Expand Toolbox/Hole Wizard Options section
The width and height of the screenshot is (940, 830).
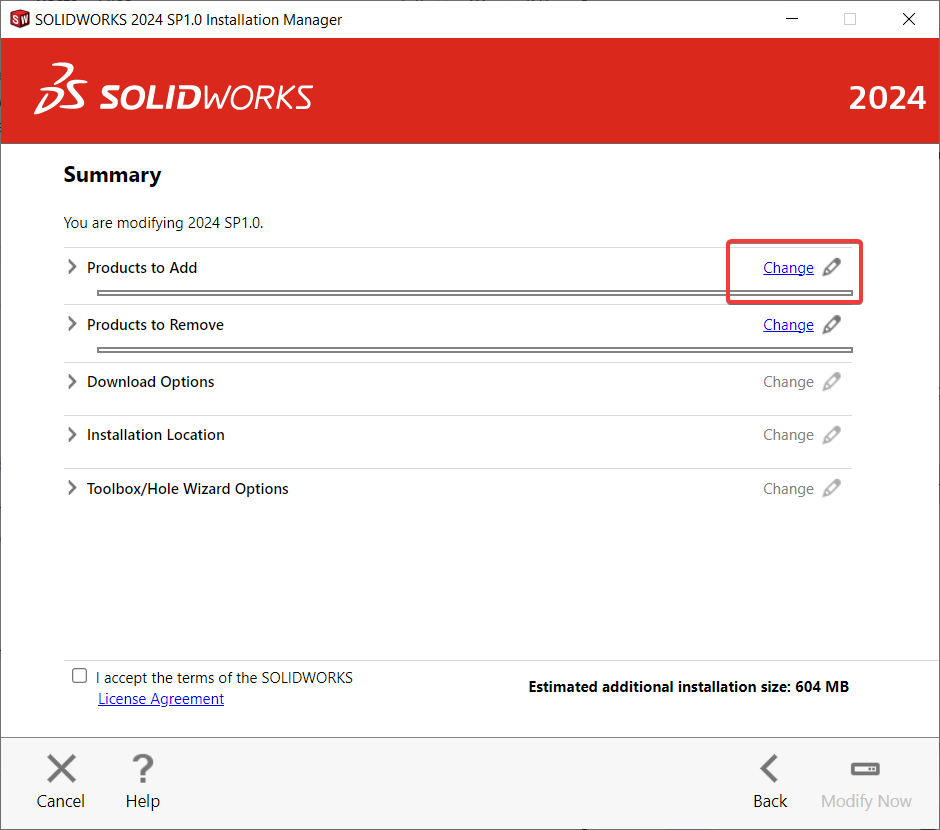pos(72,488)
